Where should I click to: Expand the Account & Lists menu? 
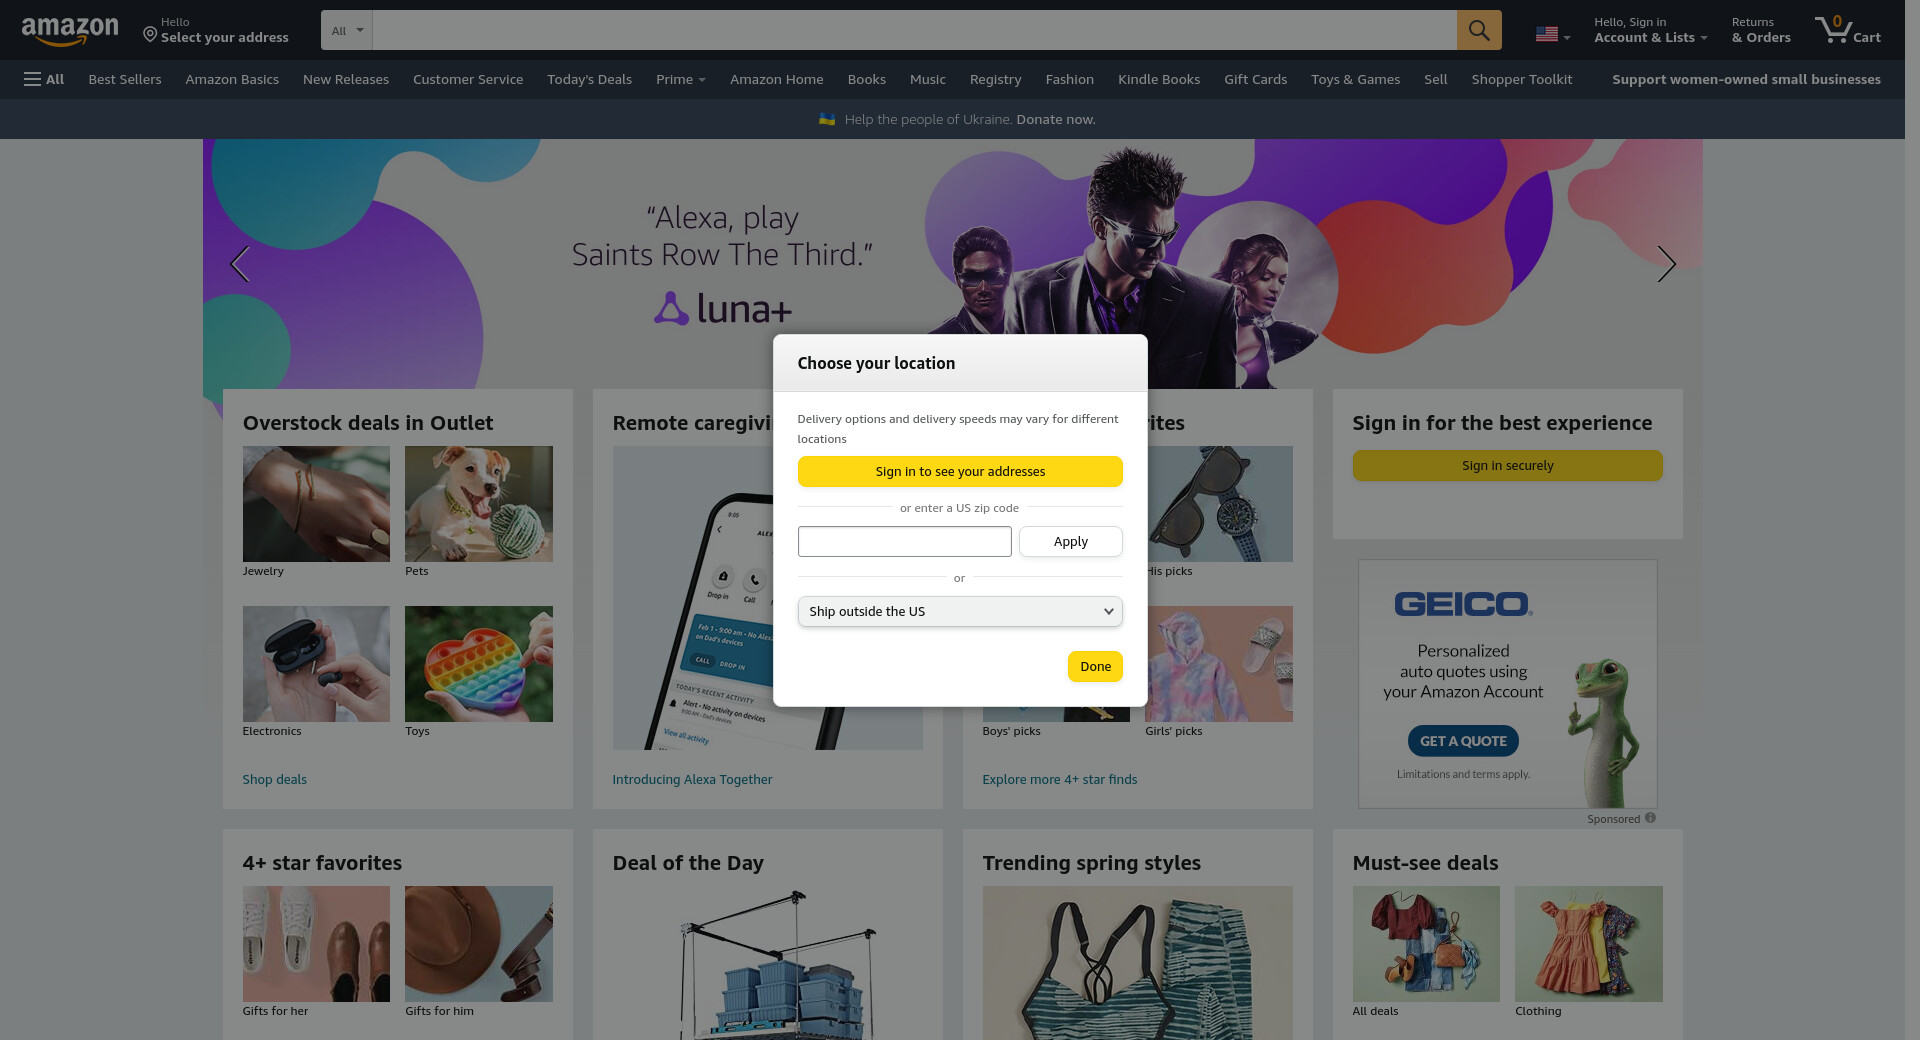(1650, 30)
